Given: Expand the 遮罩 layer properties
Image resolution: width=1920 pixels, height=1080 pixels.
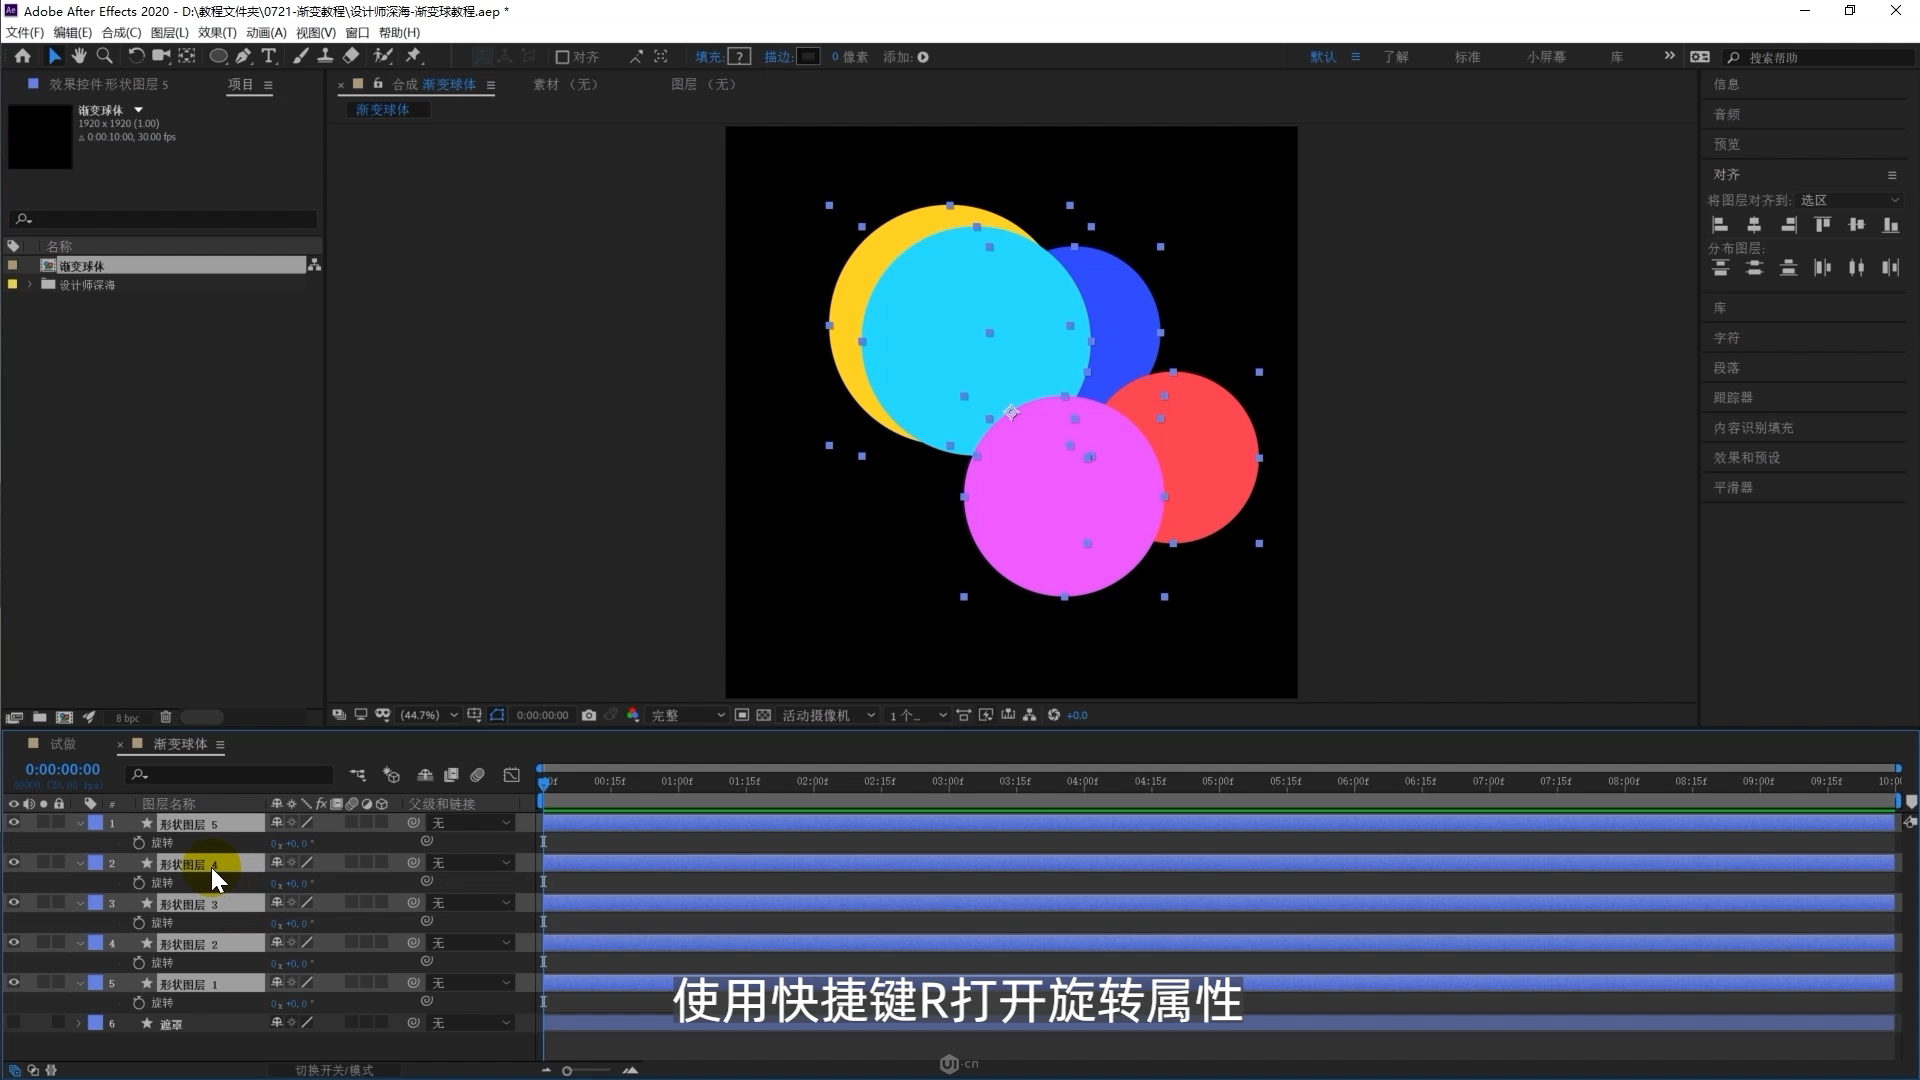Looking at the screenshot, I should 79,1023.
